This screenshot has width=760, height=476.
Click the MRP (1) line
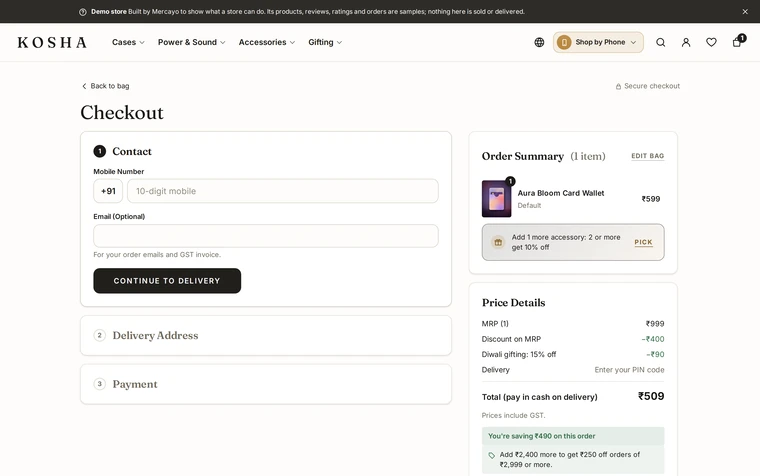click(x=573, y=324)
